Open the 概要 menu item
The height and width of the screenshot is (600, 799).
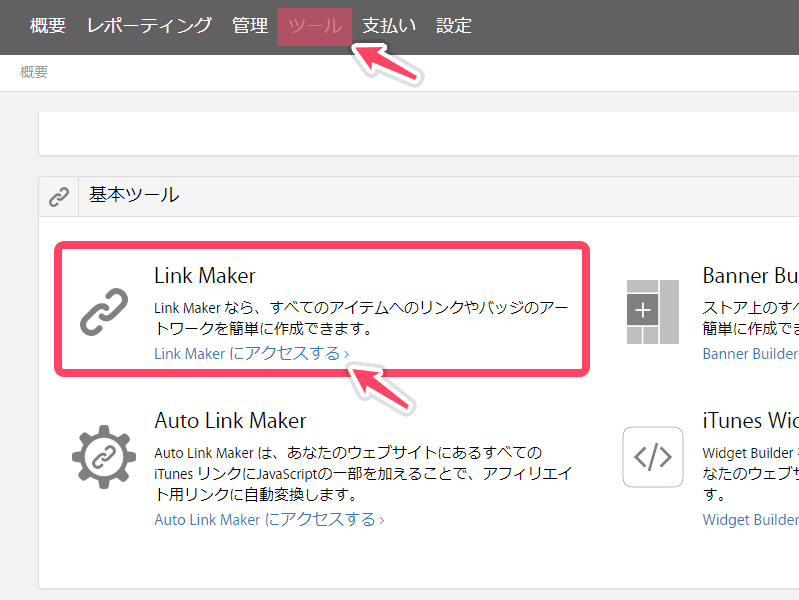[x=48, y=25]
